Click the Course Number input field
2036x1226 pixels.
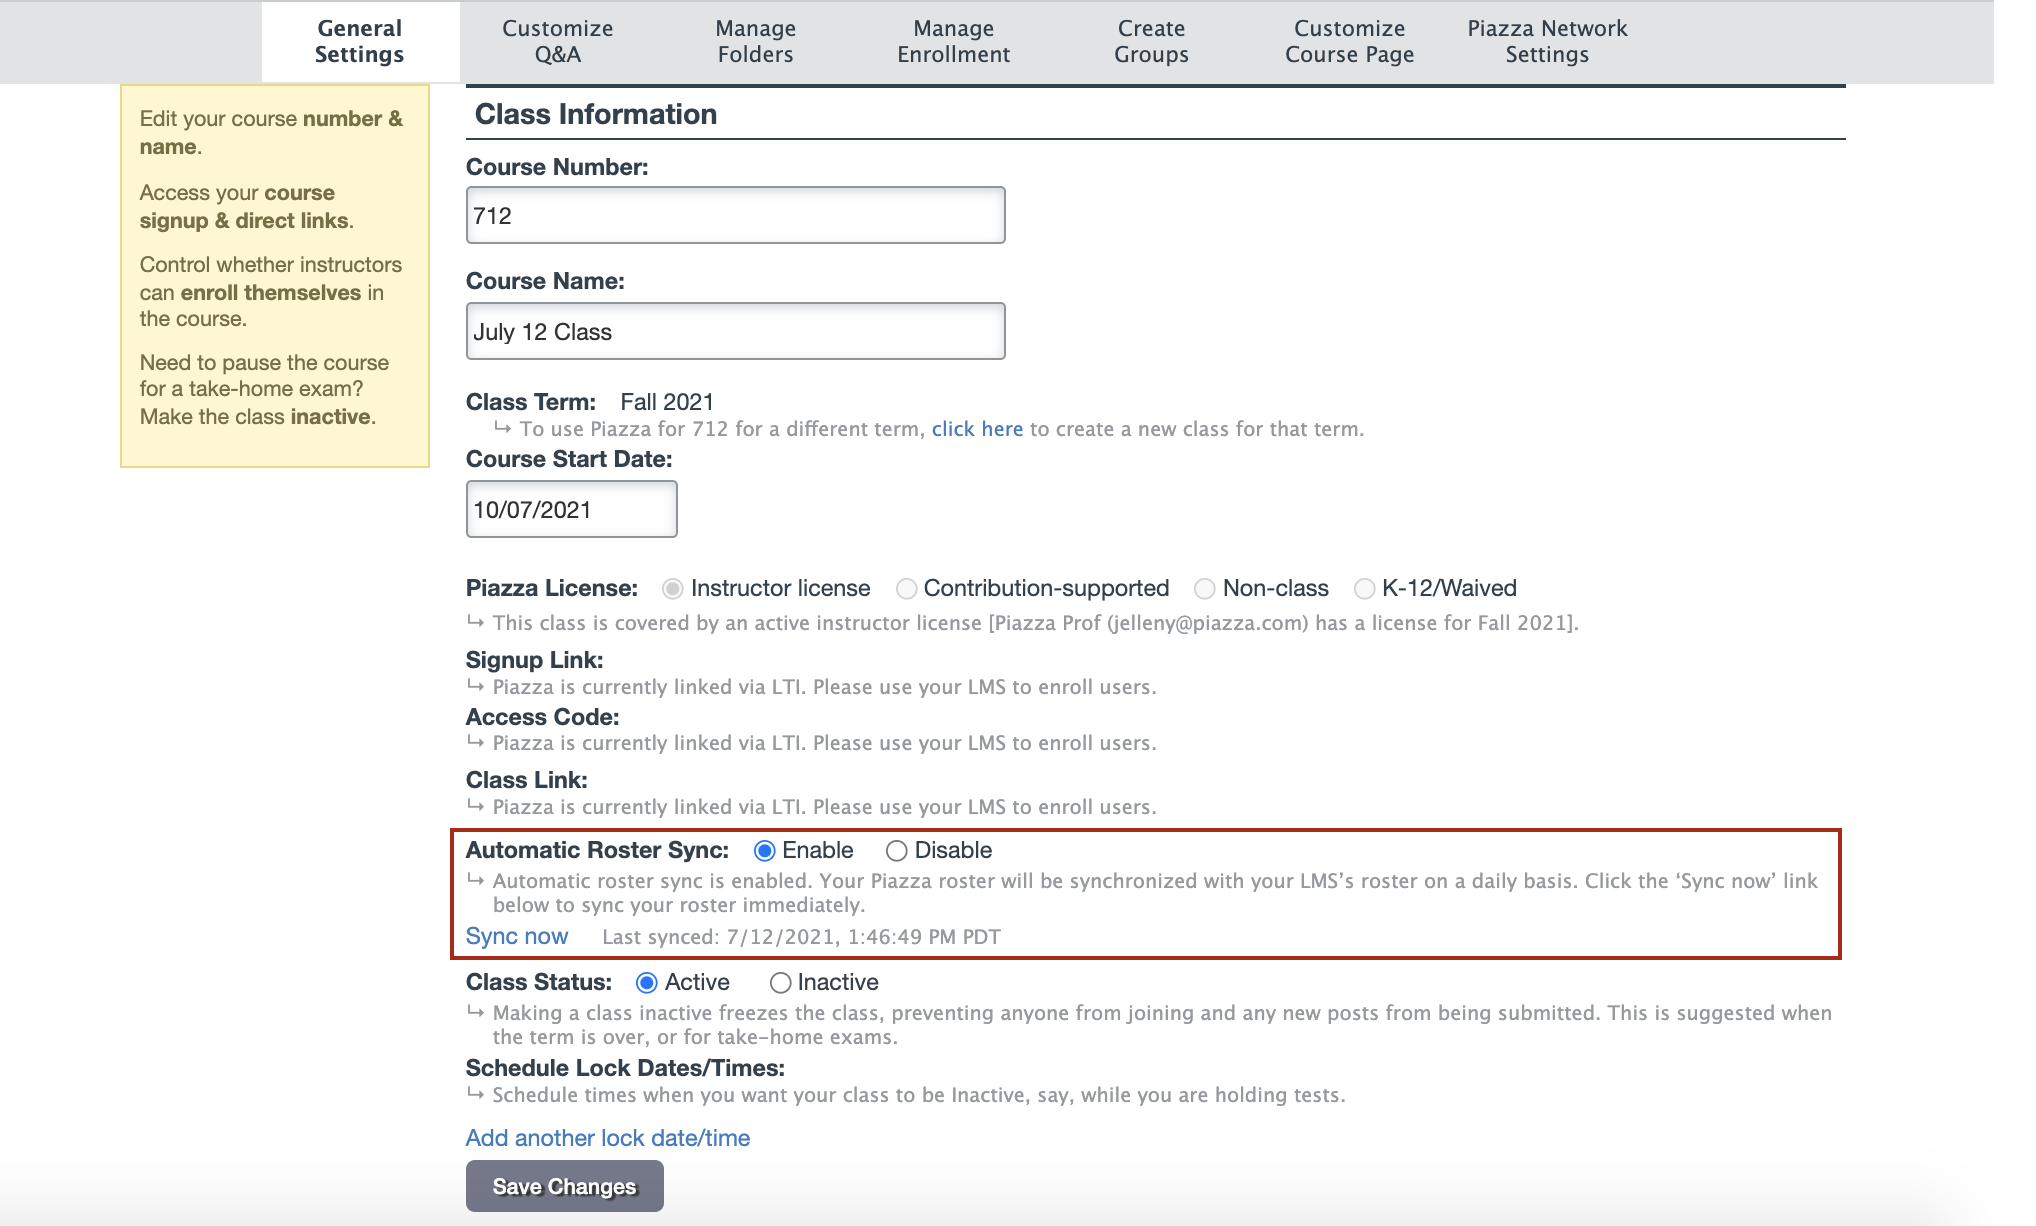[x=735, y=215]
